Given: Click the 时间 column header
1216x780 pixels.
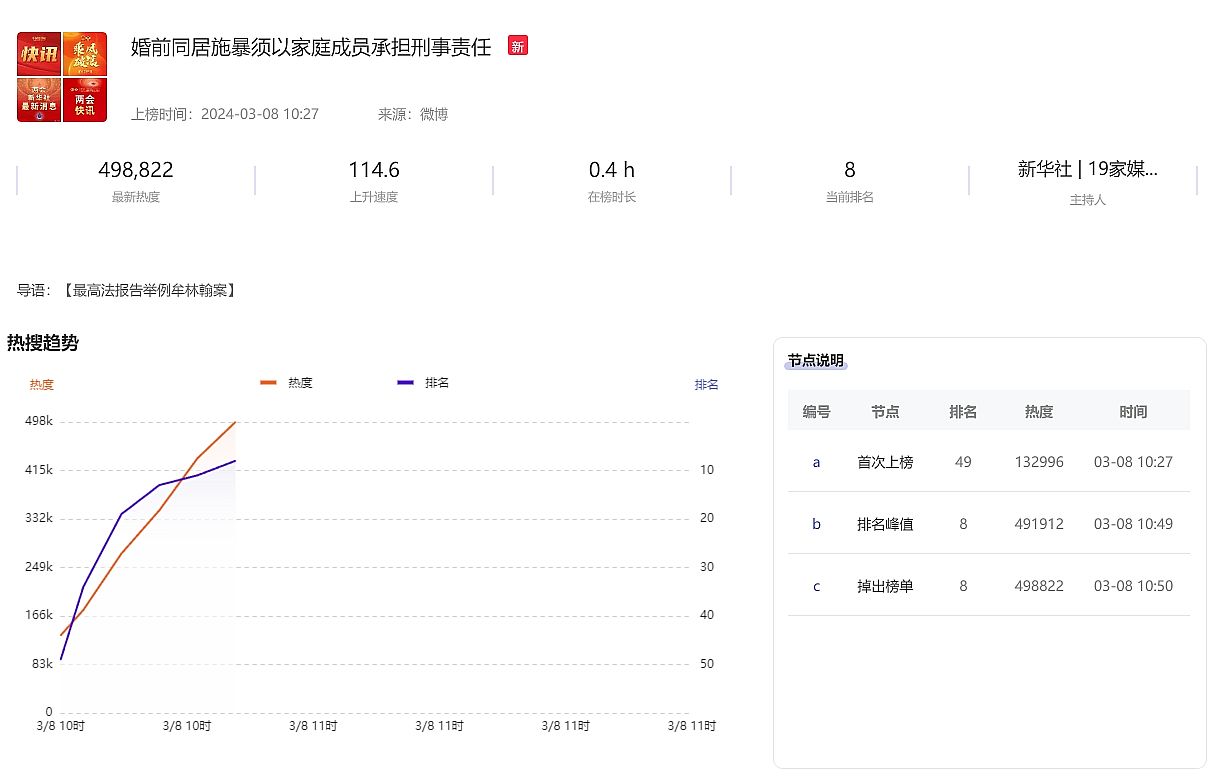Looking at the screenshot, I should 1133,411.
